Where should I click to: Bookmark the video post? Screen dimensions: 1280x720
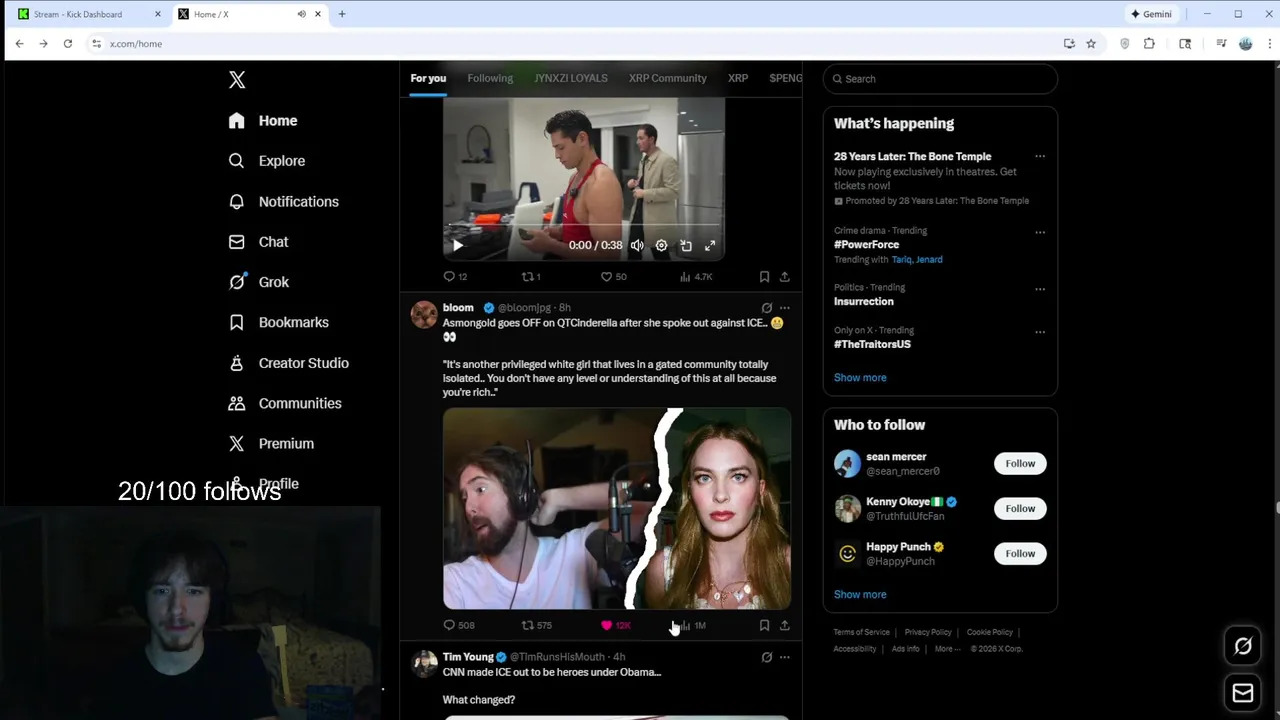tap(764, 277)
